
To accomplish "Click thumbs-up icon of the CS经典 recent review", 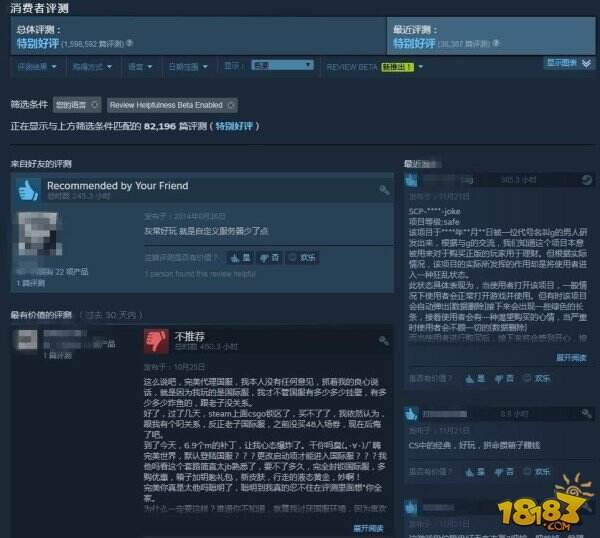I will (x=411, y=414).
